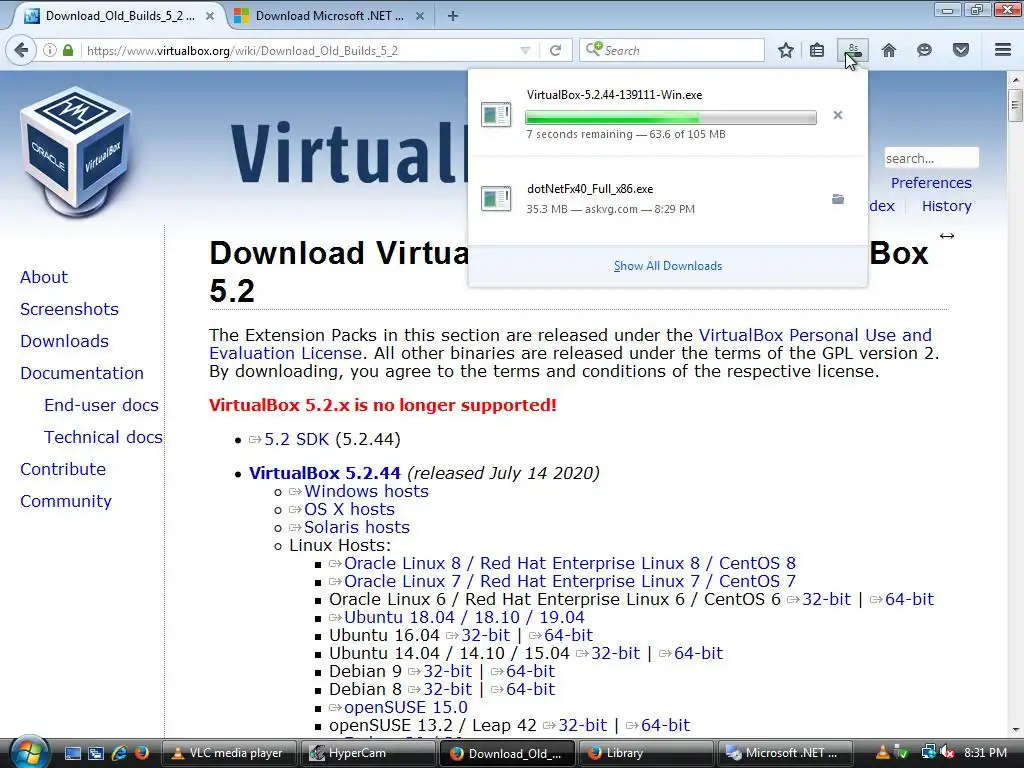Open the Windows Start orb
Viewport: 1024px width, 768px height.
[29, 752]
